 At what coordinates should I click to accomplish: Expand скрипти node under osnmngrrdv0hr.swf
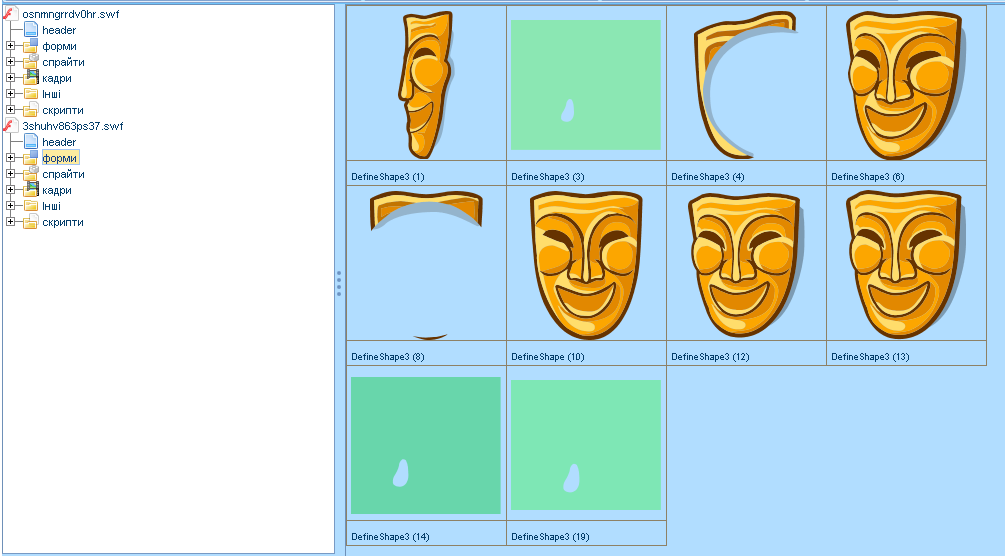(10, 110)
